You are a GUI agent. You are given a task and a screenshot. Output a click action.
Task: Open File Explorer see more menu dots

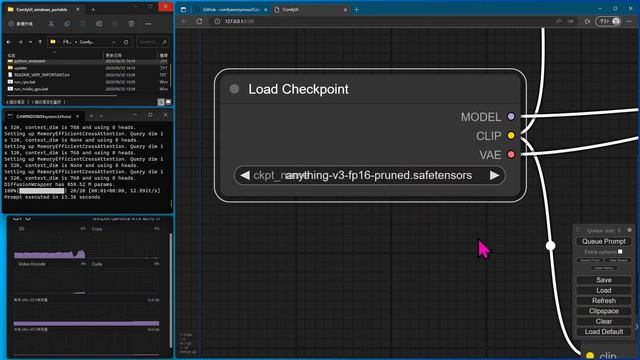[x=148, y=24]
